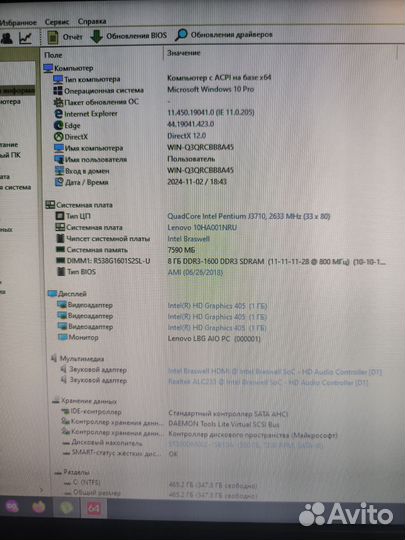Select the 44.19041.423.0 Edge version value
405x540 pixels.
point(191,124)
